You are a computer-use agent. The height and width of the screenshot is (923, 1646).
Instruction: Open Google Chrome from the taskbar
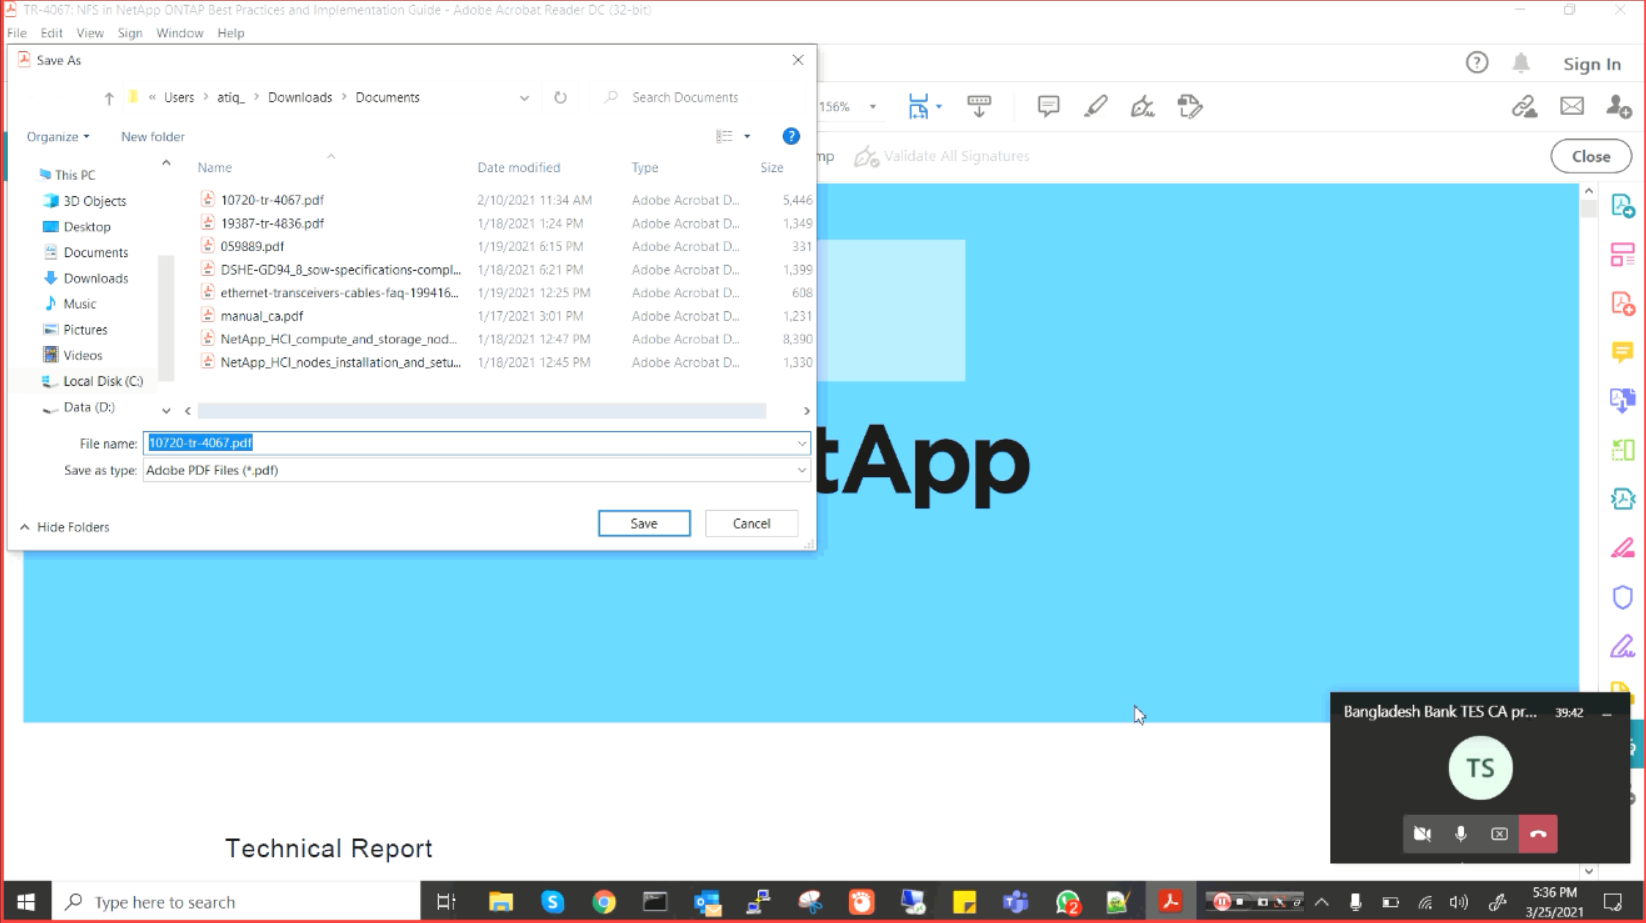(604, 902)
